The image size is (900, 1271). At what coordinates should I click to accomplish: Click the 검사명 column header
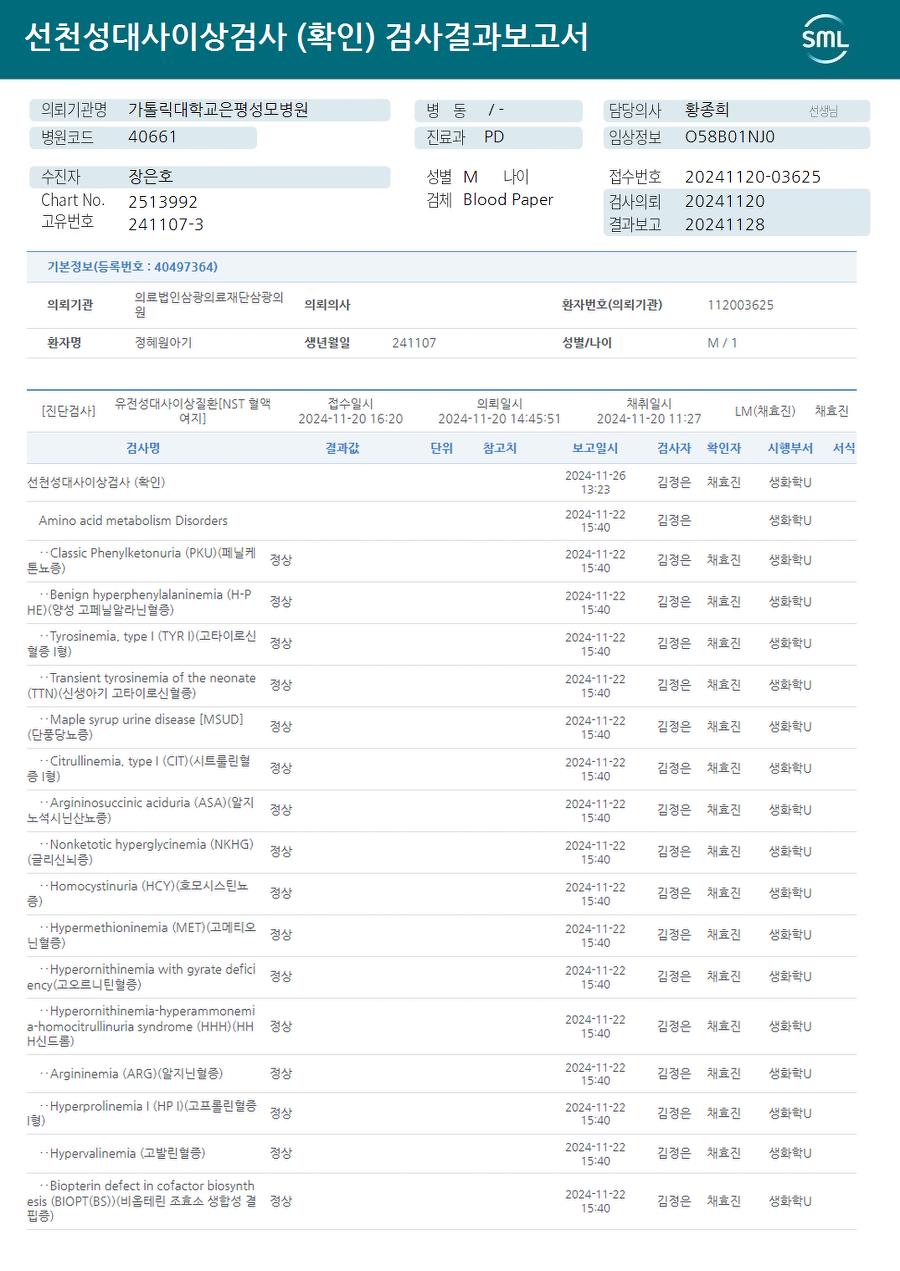tap(143, 448)
